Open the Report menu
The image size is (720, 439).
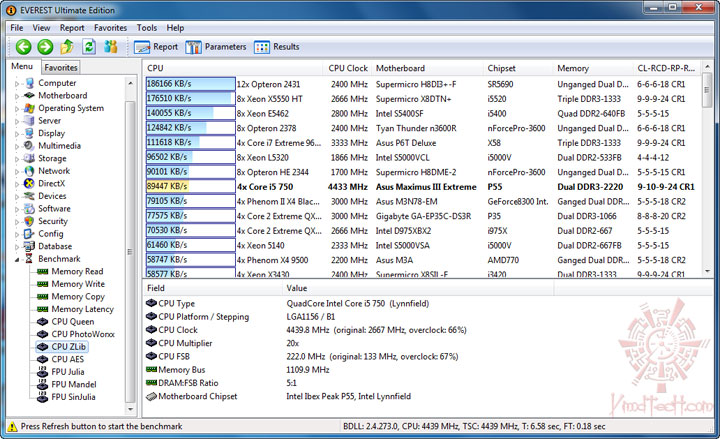[x=72, y=28]
